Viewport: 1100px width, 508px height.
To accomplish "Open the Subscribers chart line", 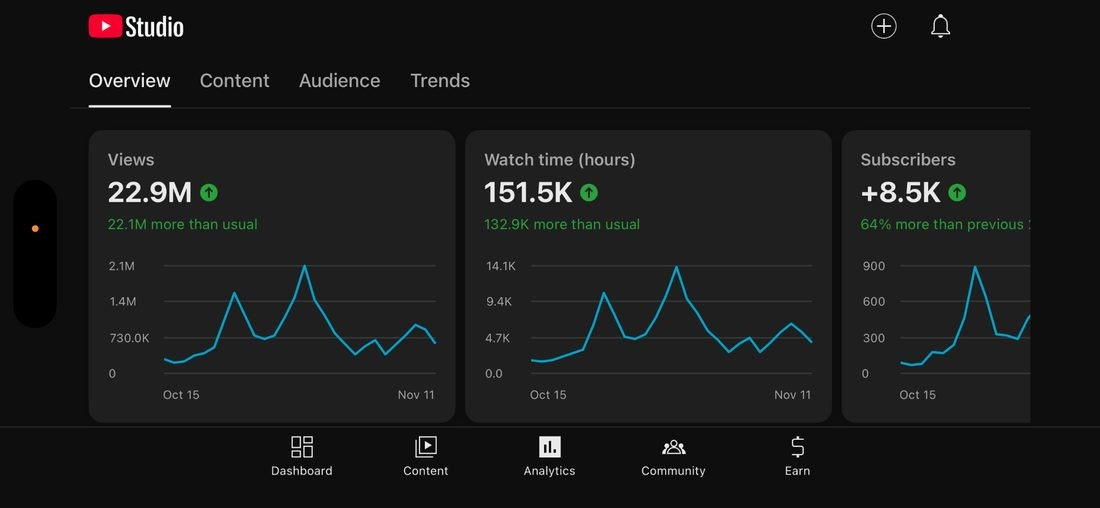I will coord(965,316).
